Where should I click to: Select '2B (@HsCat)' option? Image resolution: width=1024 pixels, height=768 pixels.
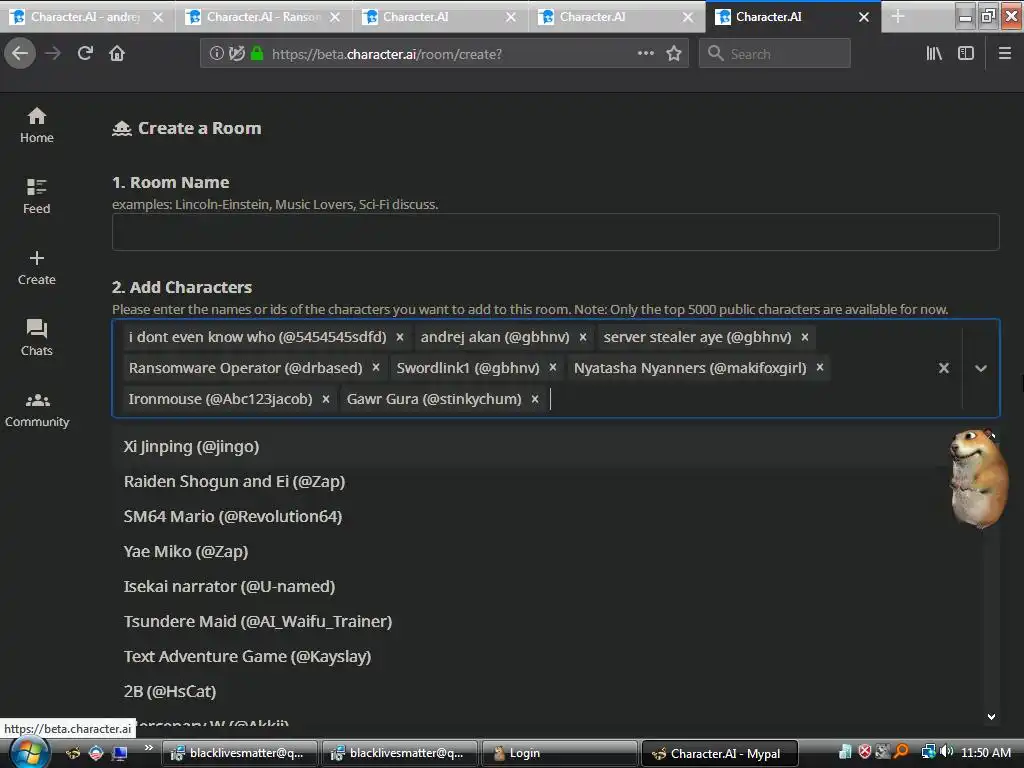(x=547, y=692)
